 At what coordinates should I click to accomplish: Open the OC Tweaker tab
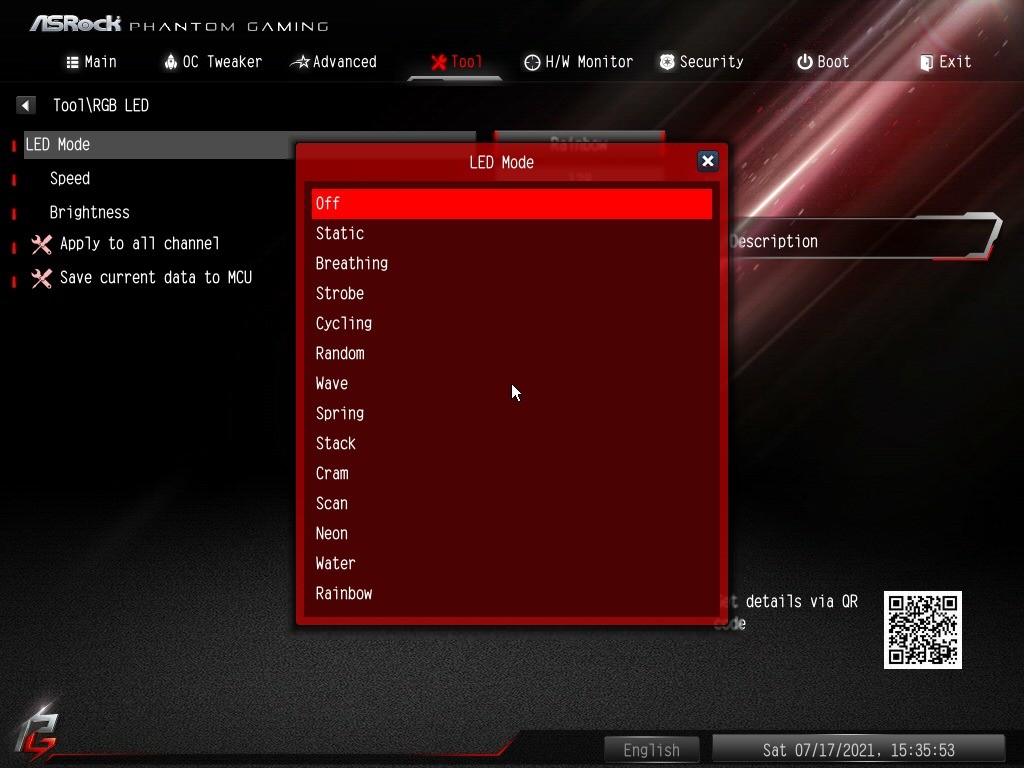213,62
